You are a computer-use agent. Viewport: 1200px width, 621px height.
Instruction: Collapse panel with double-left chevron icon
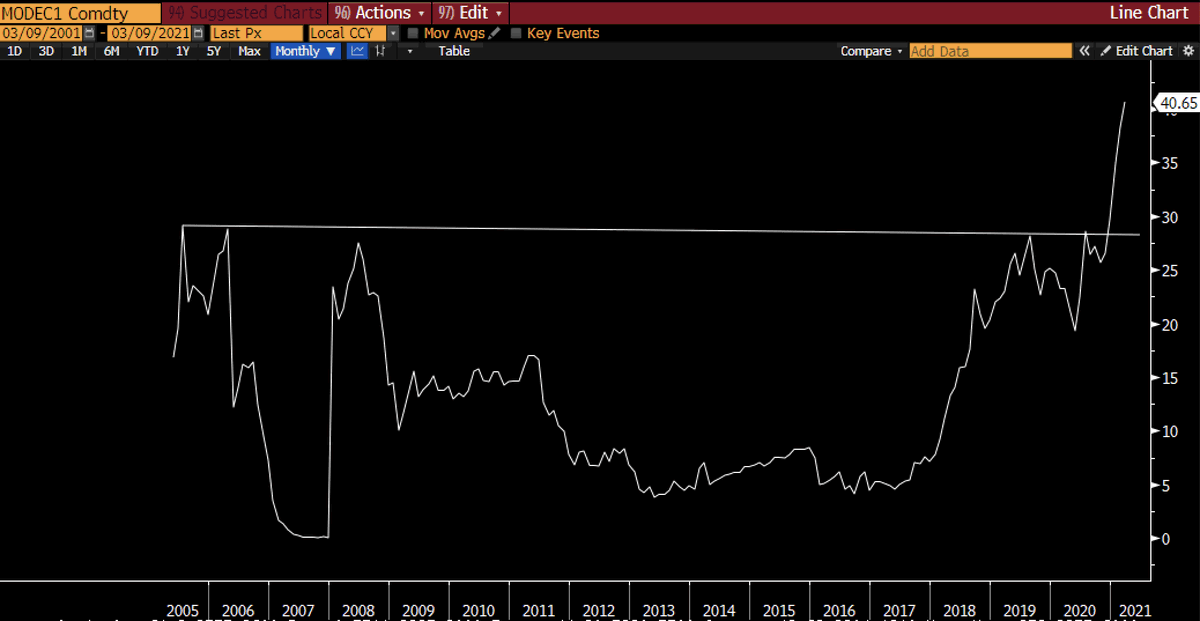(x=1084, y=51)
